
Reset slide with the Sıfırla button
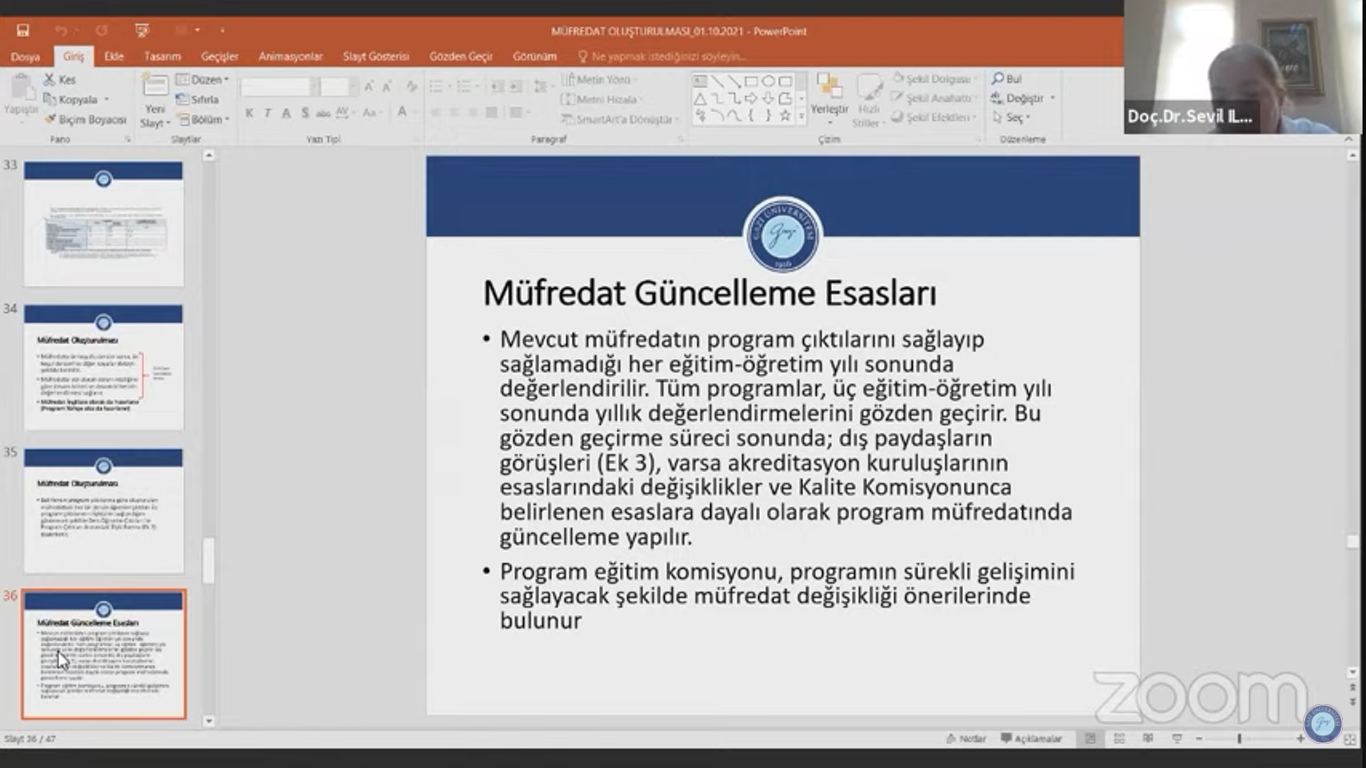tap(198, 99)
